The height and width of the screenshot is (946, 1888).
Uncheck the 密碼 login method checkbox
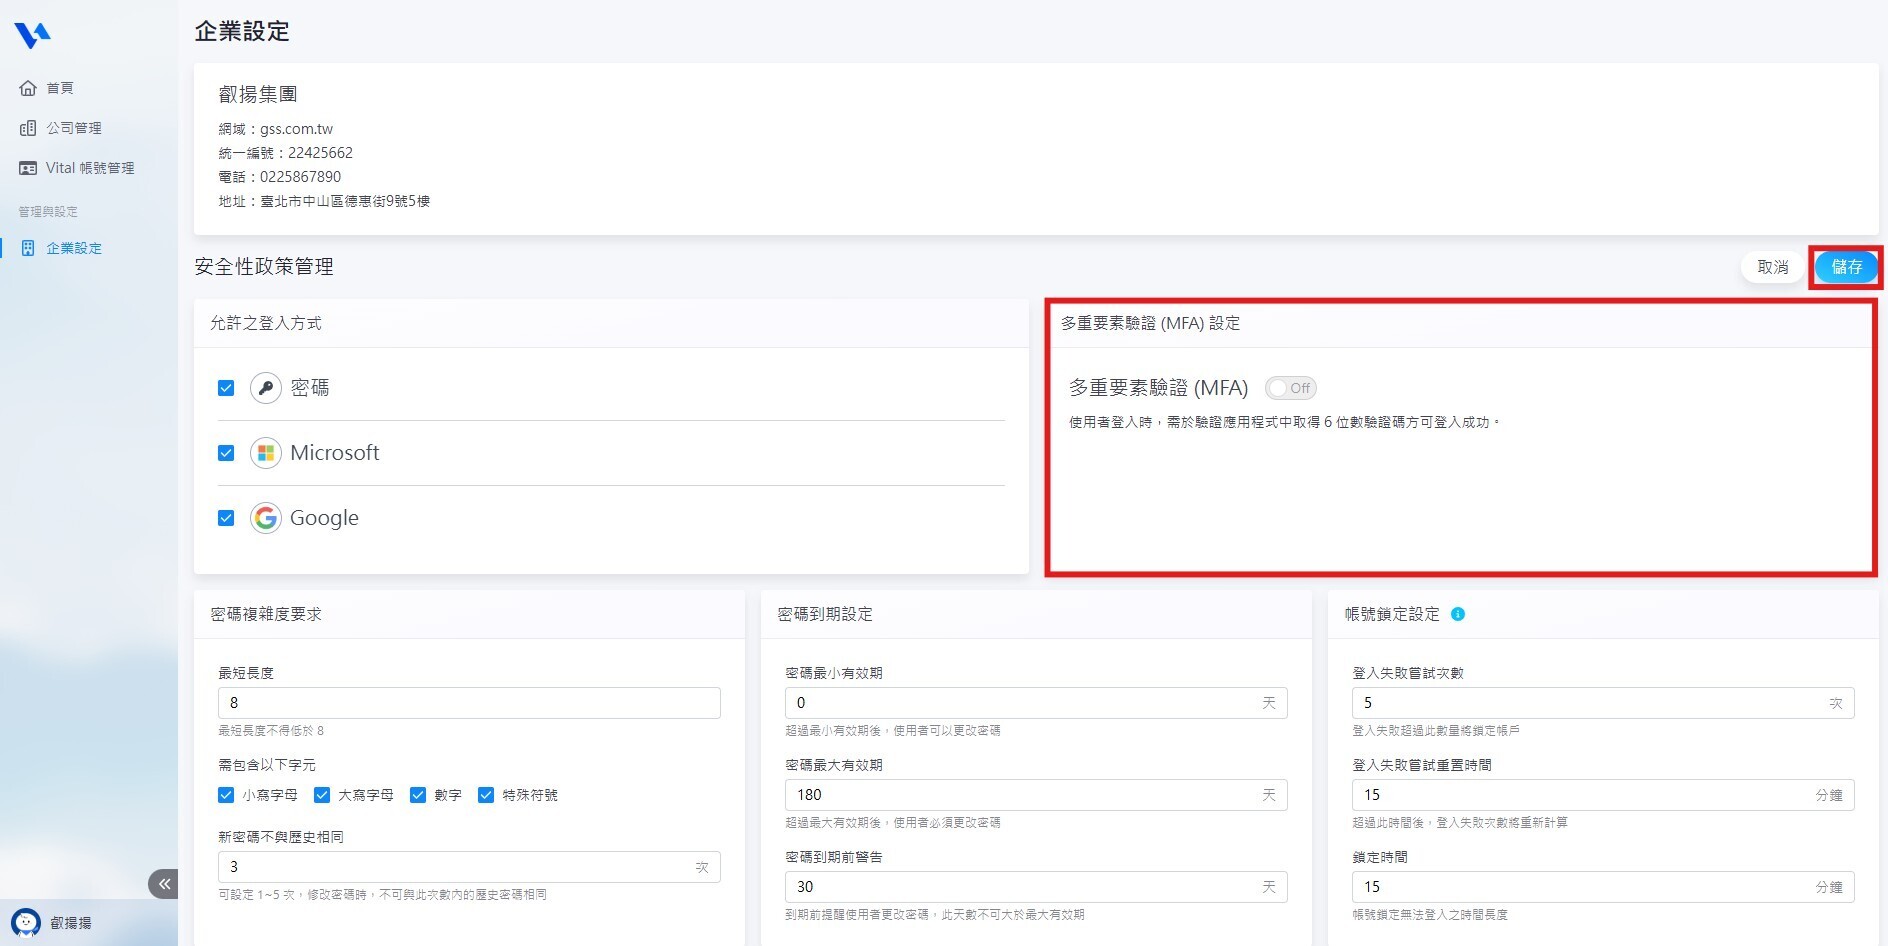pyautogui.click(x=226, y=388)
